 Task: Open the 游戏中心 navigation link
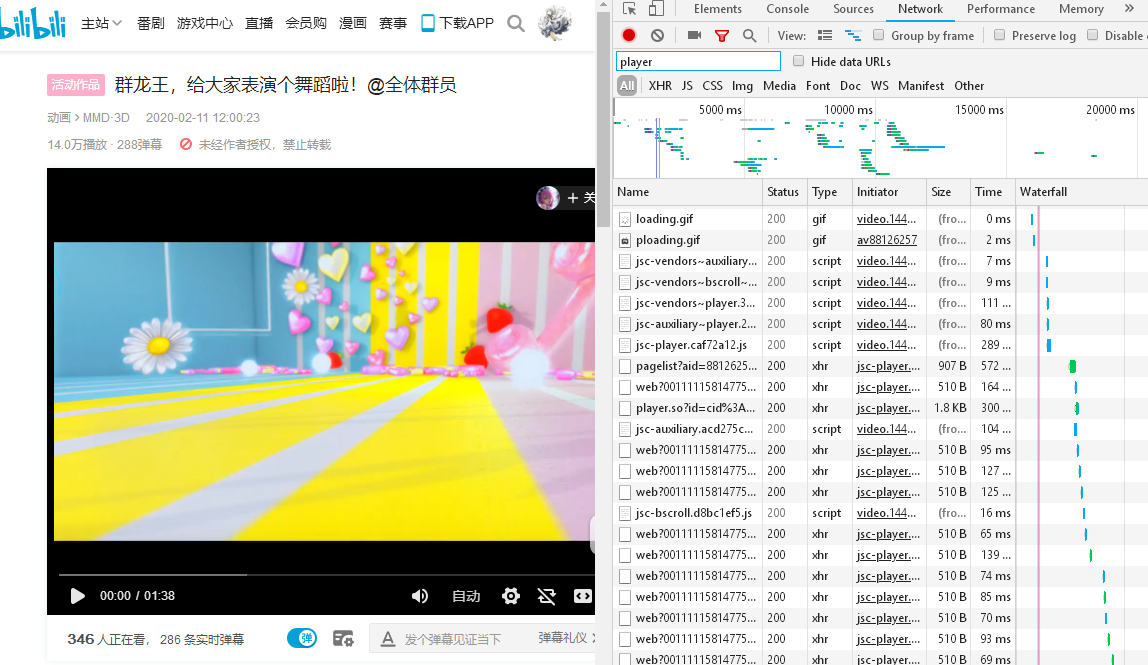(x=205, y=23)
